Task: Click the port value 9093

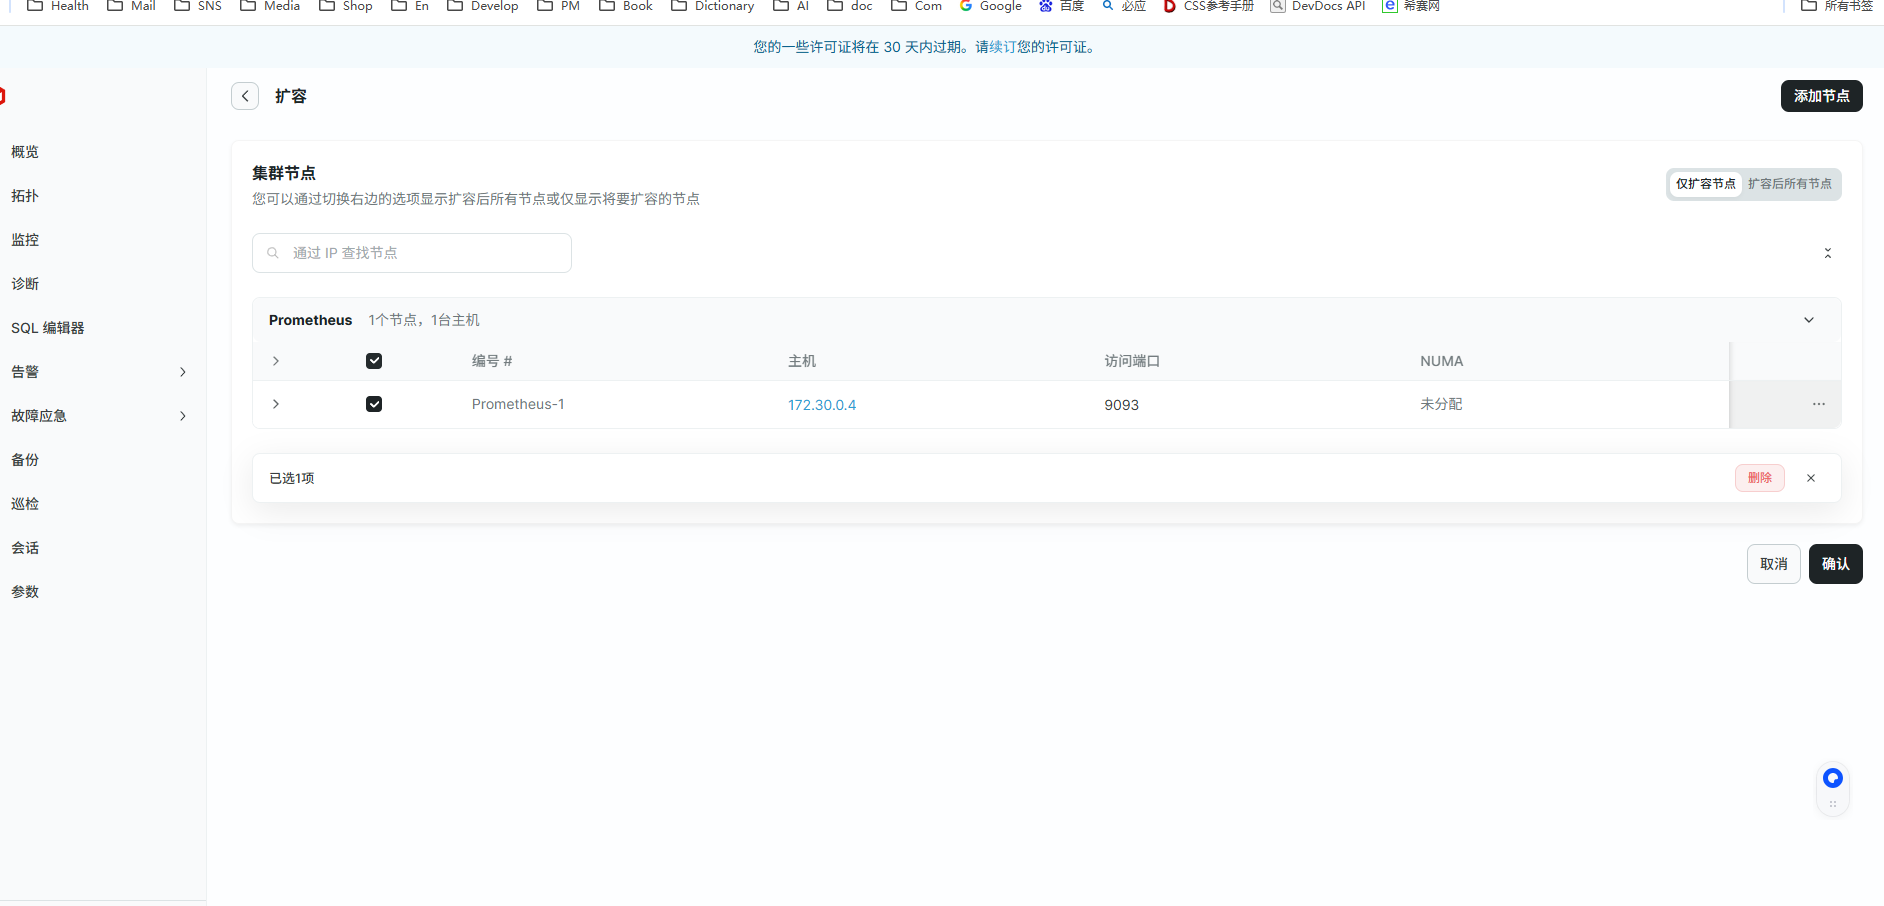Action: pos(1121,405)
